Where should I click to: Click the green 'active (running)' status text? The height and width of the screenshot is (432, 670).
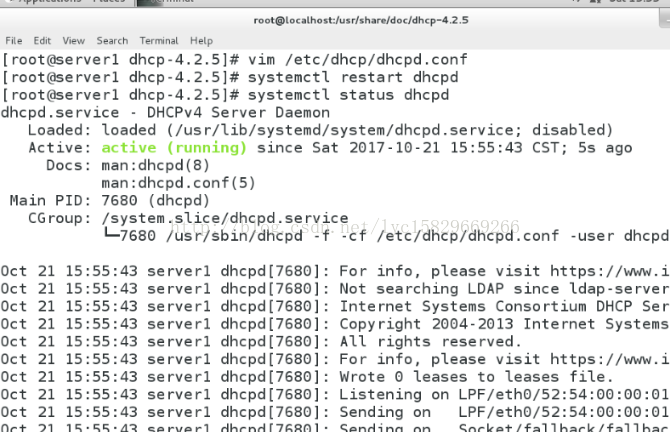pos(174,148)
